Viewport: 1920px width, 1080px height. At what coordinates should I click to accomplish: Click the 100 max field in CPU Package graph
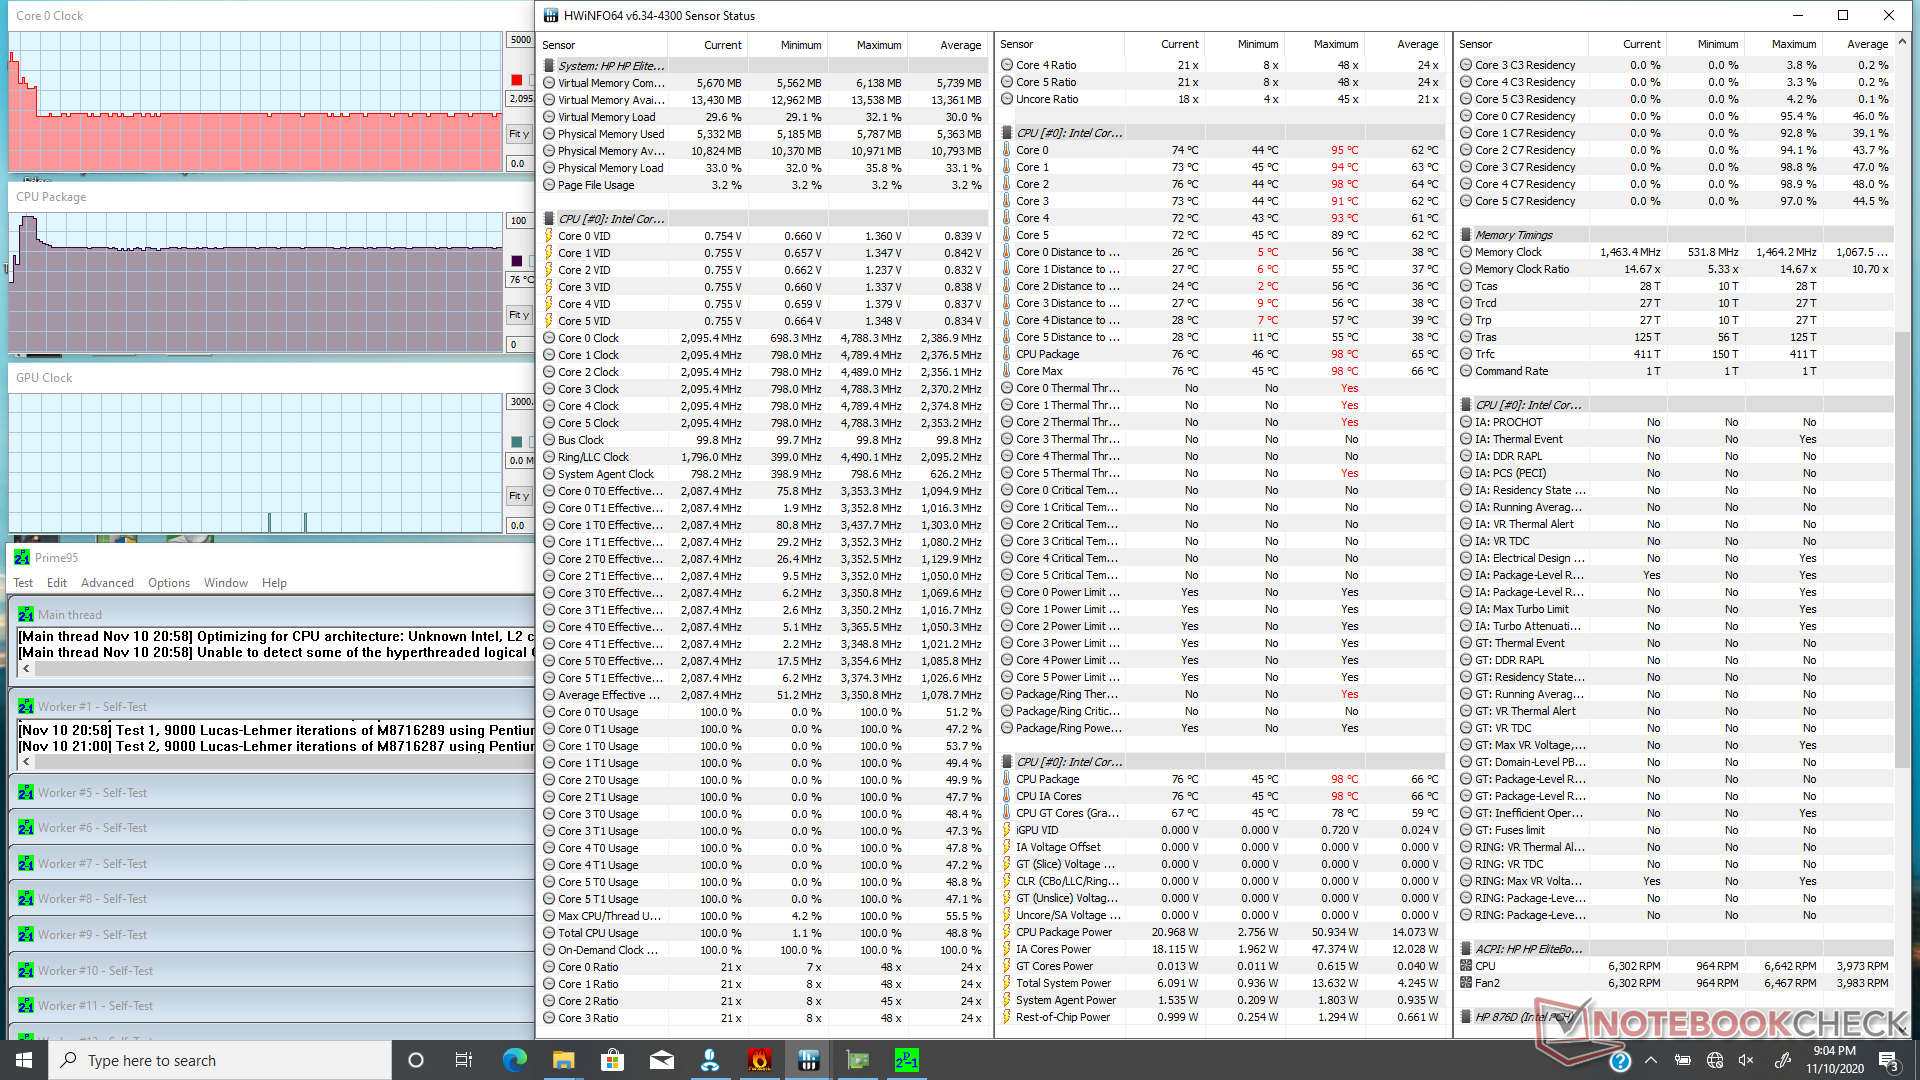point(520,221)
